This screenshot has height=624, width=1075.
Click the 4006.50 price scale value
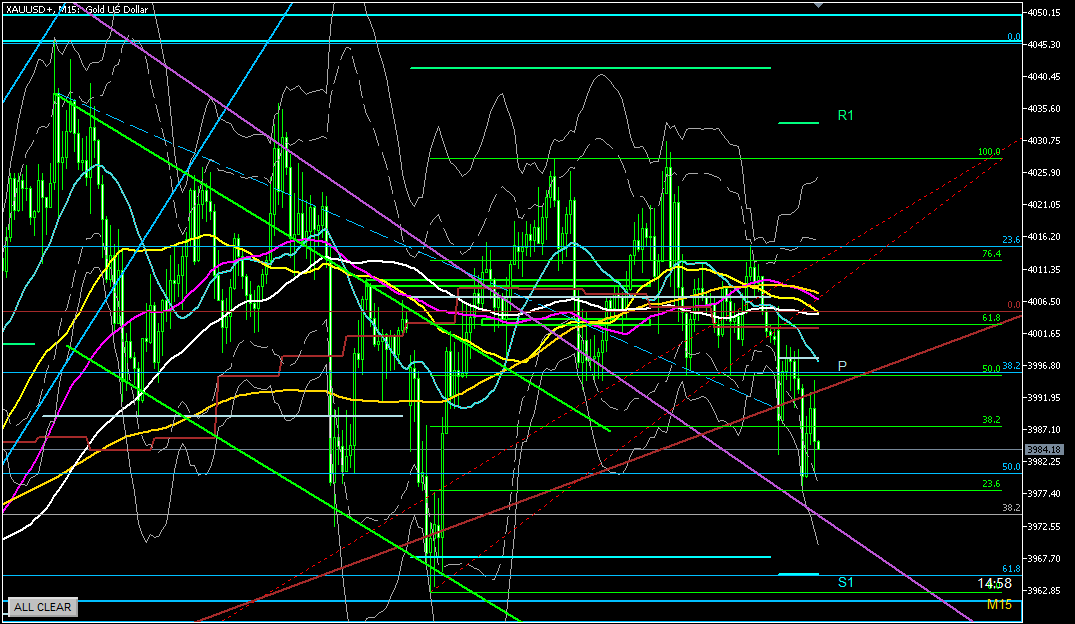[x=1045, y=302]
